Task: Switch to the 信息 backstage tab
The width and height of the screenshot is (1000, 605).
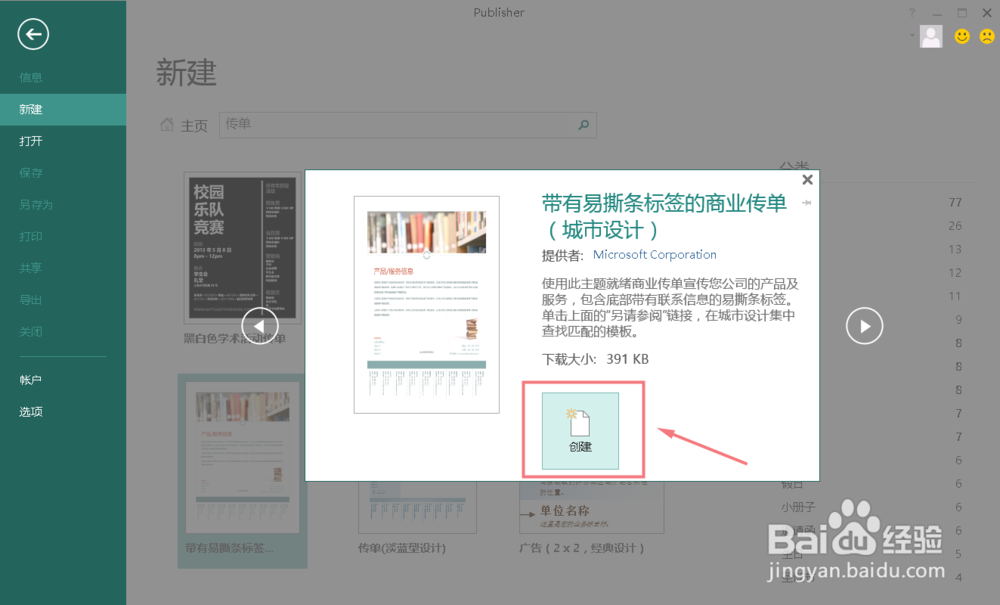Action: (x=30, y=77)
